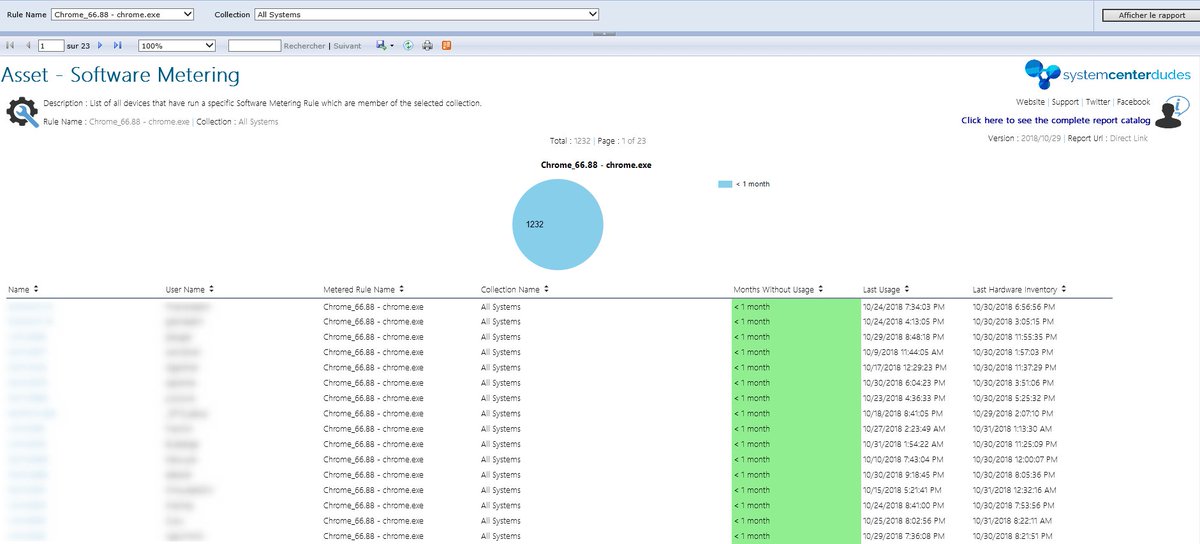
Task: Click Afficher le rapport button
Action: (x=1149, y=15)
